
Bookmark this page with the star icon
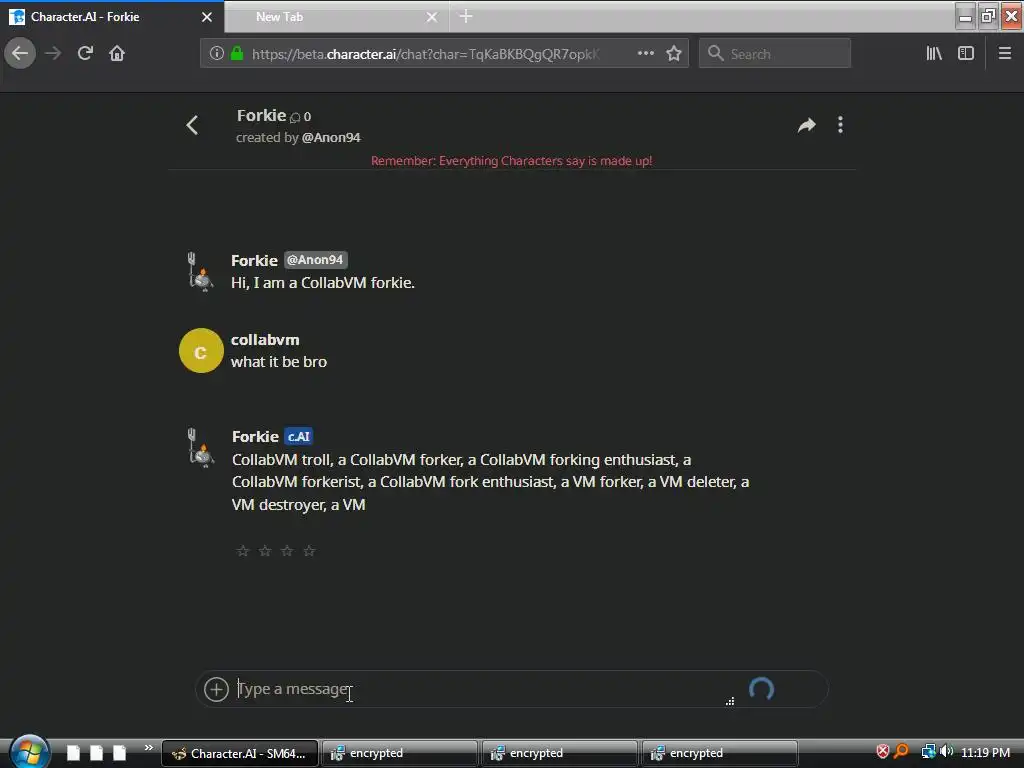[674, 54]
